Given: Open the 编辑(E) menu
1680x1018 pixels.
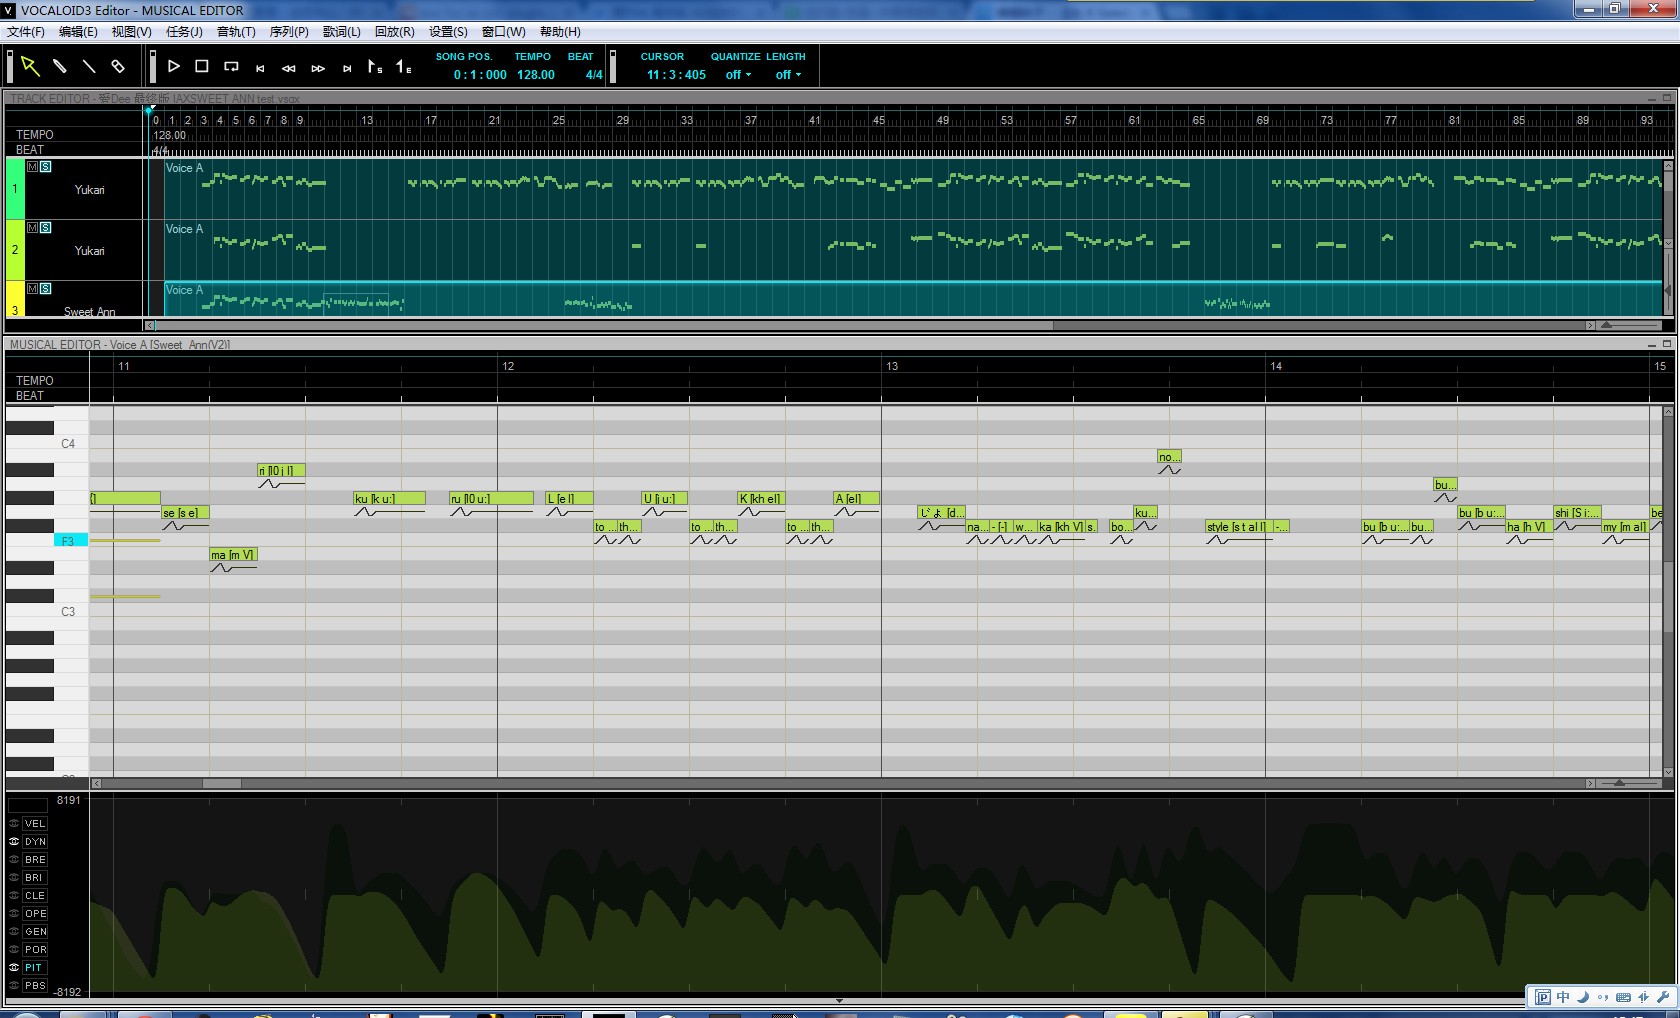Looking at the screenshot, I should tap(78, 32).
